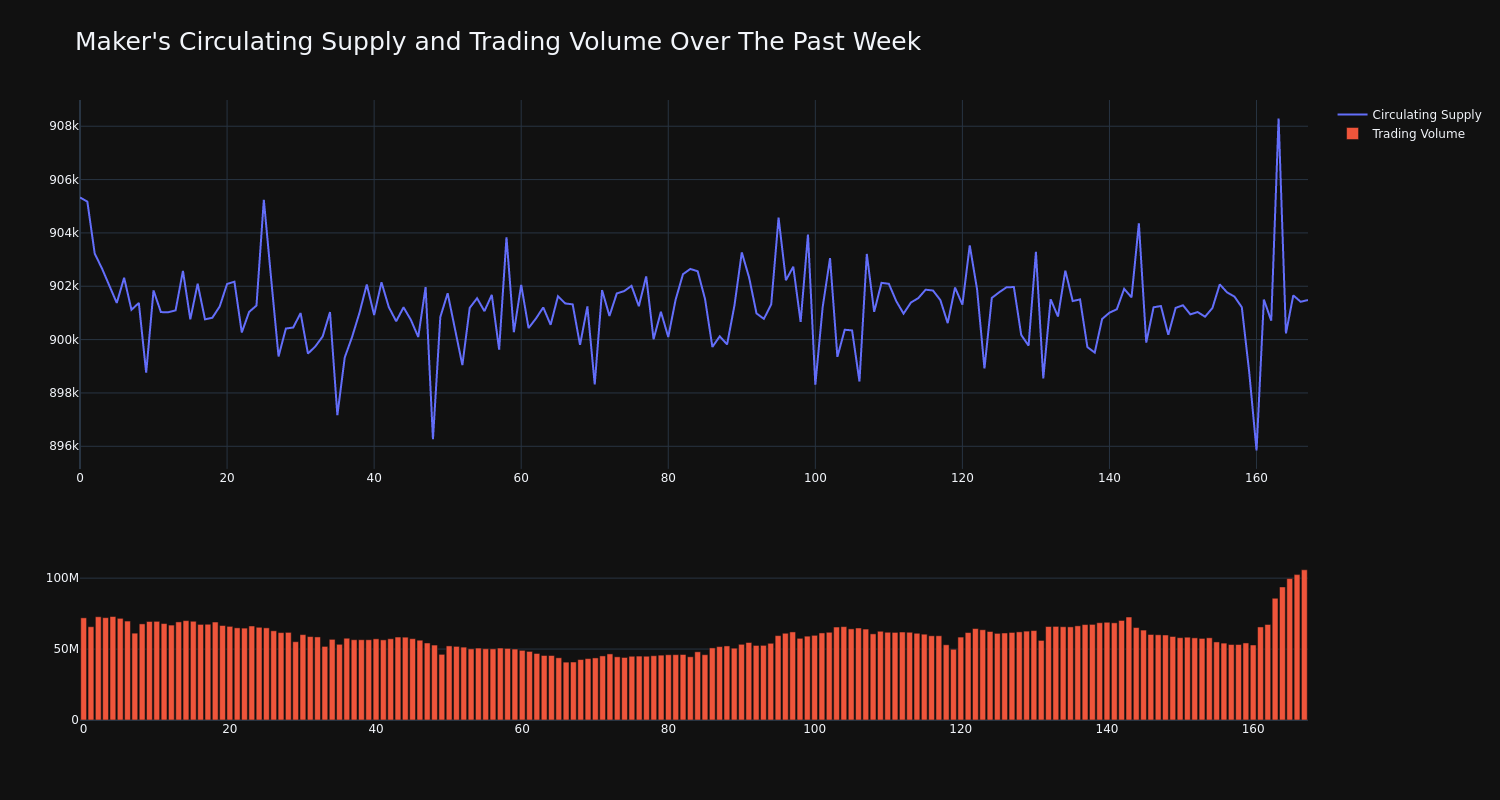Toggle the Circulating Supply legend entry
Screen dimensions: 1500x800
click(1409, 115)
